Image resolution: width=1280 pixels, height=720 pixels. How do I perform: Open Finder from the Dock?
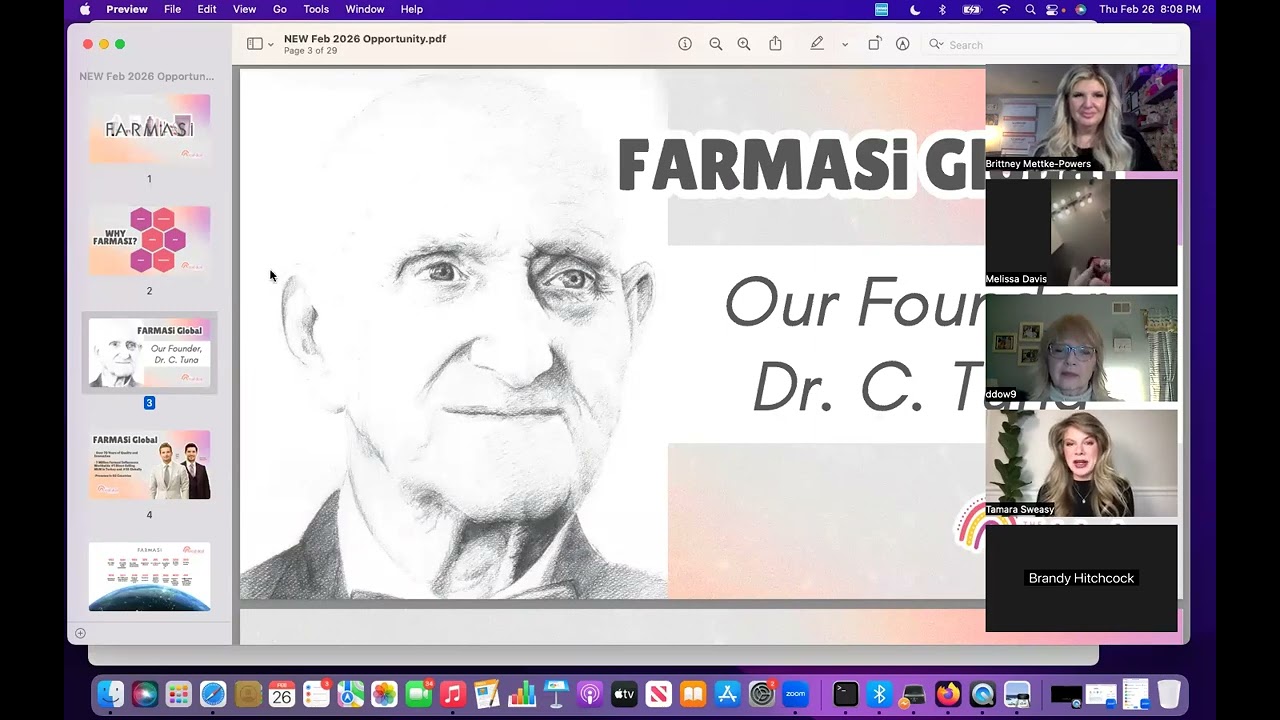click(x=111, y=694)
